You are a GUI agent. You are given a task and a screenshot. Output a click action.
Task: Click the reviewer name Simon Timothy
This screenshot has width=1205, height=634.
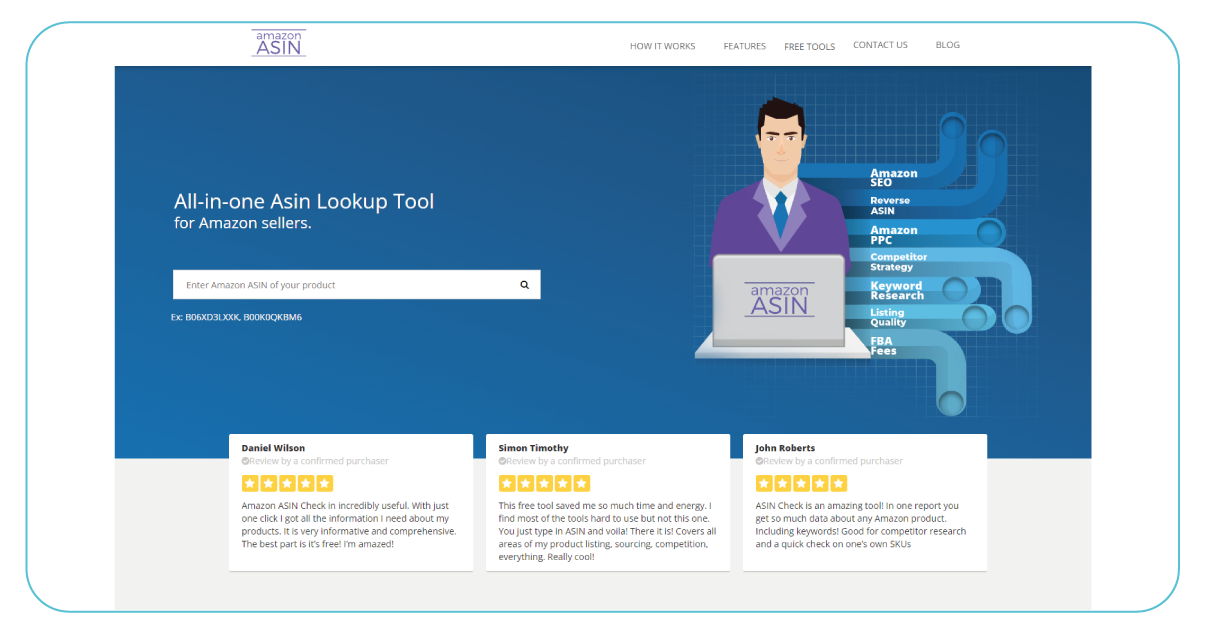(533, 448)
